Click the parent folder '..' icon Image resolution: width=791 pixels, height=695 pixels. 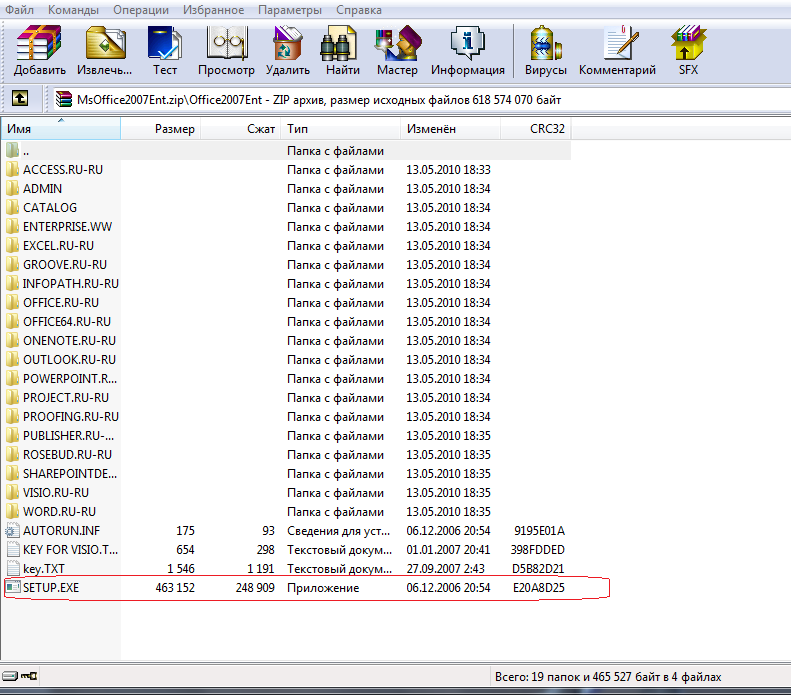point(13,150)
